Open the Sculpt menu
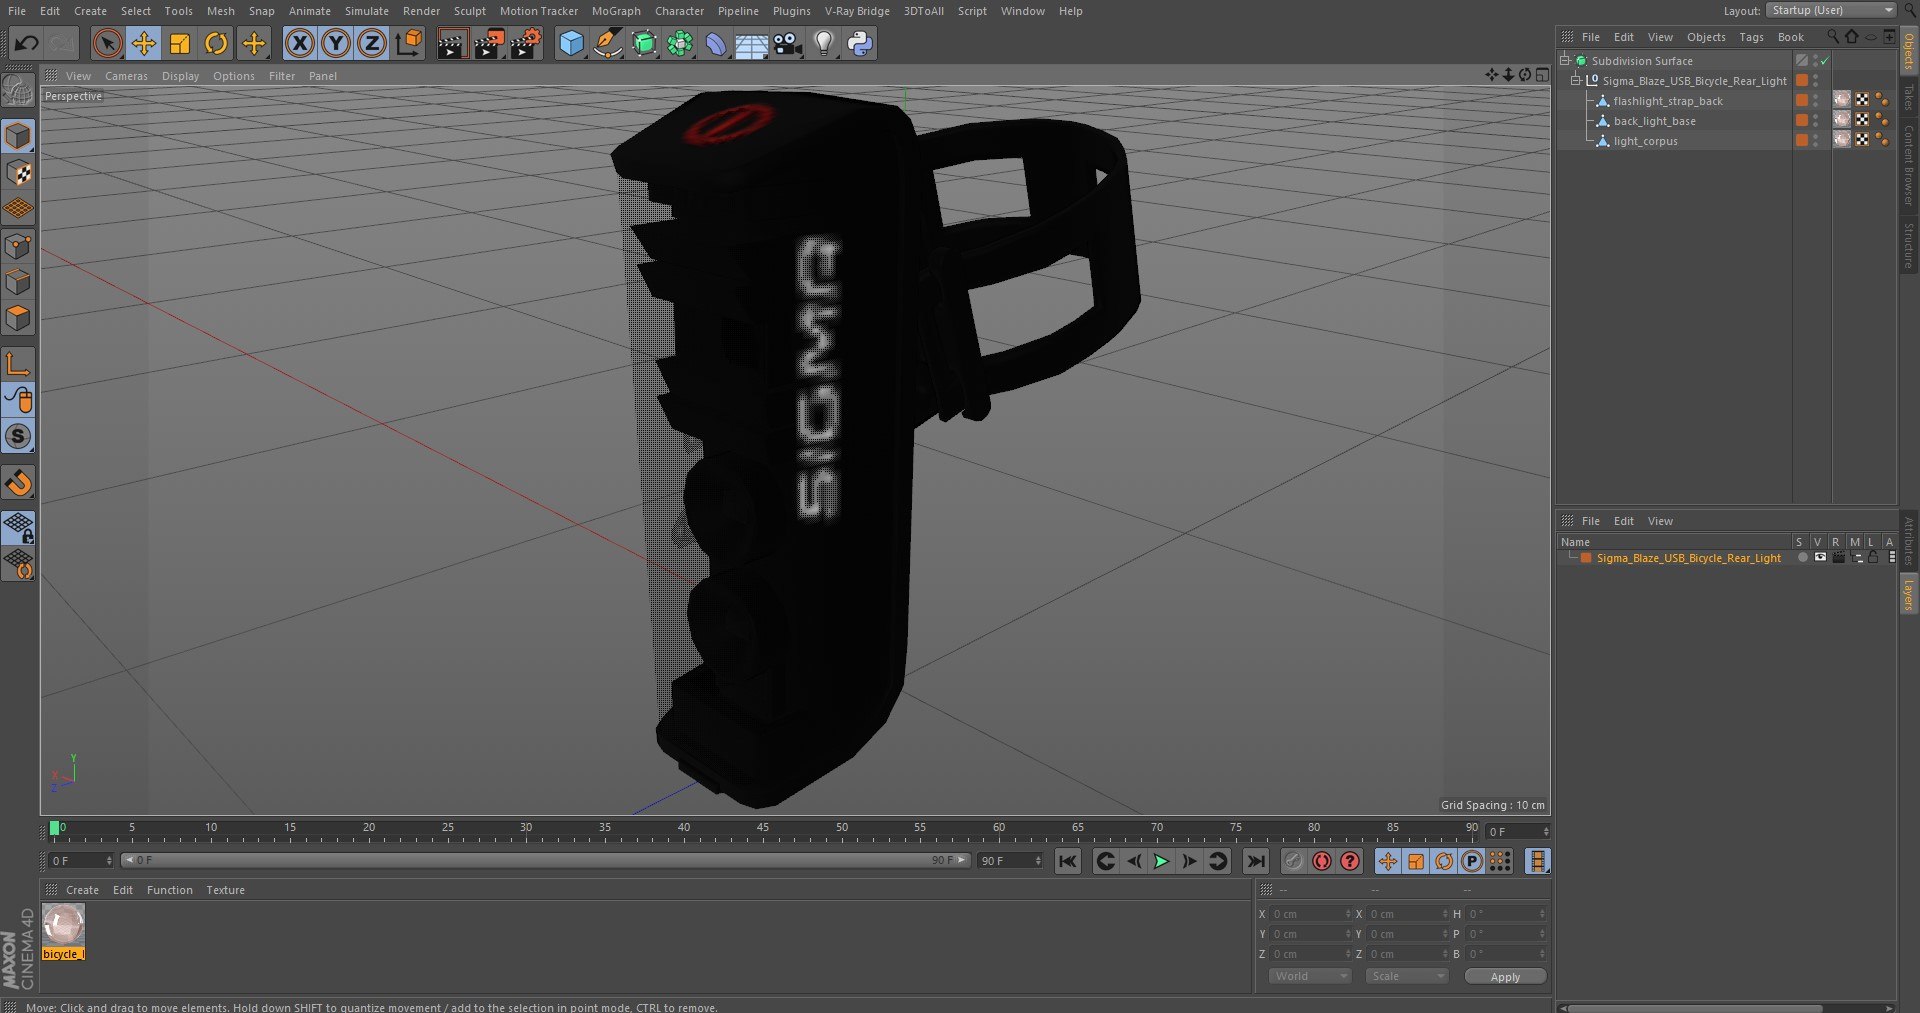The image size is (1920, 1013). click(469, 11)
